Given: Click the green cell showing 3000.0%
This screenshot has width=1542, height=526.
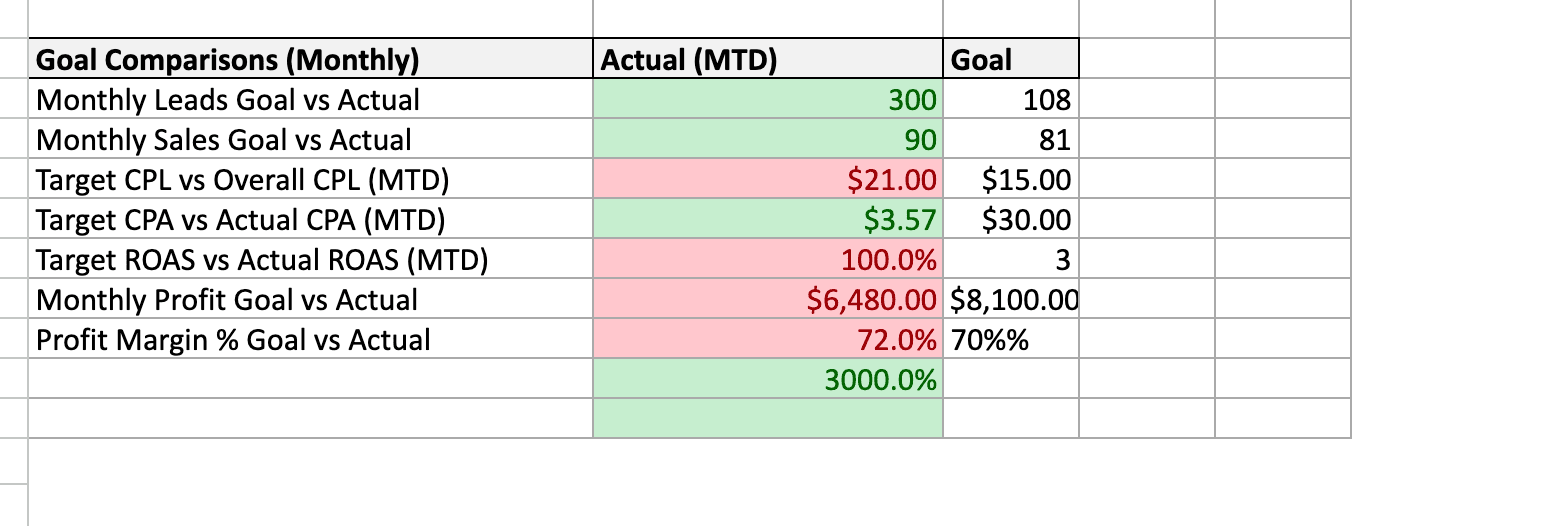Looking at the screenshot, I should pos(767,379).
